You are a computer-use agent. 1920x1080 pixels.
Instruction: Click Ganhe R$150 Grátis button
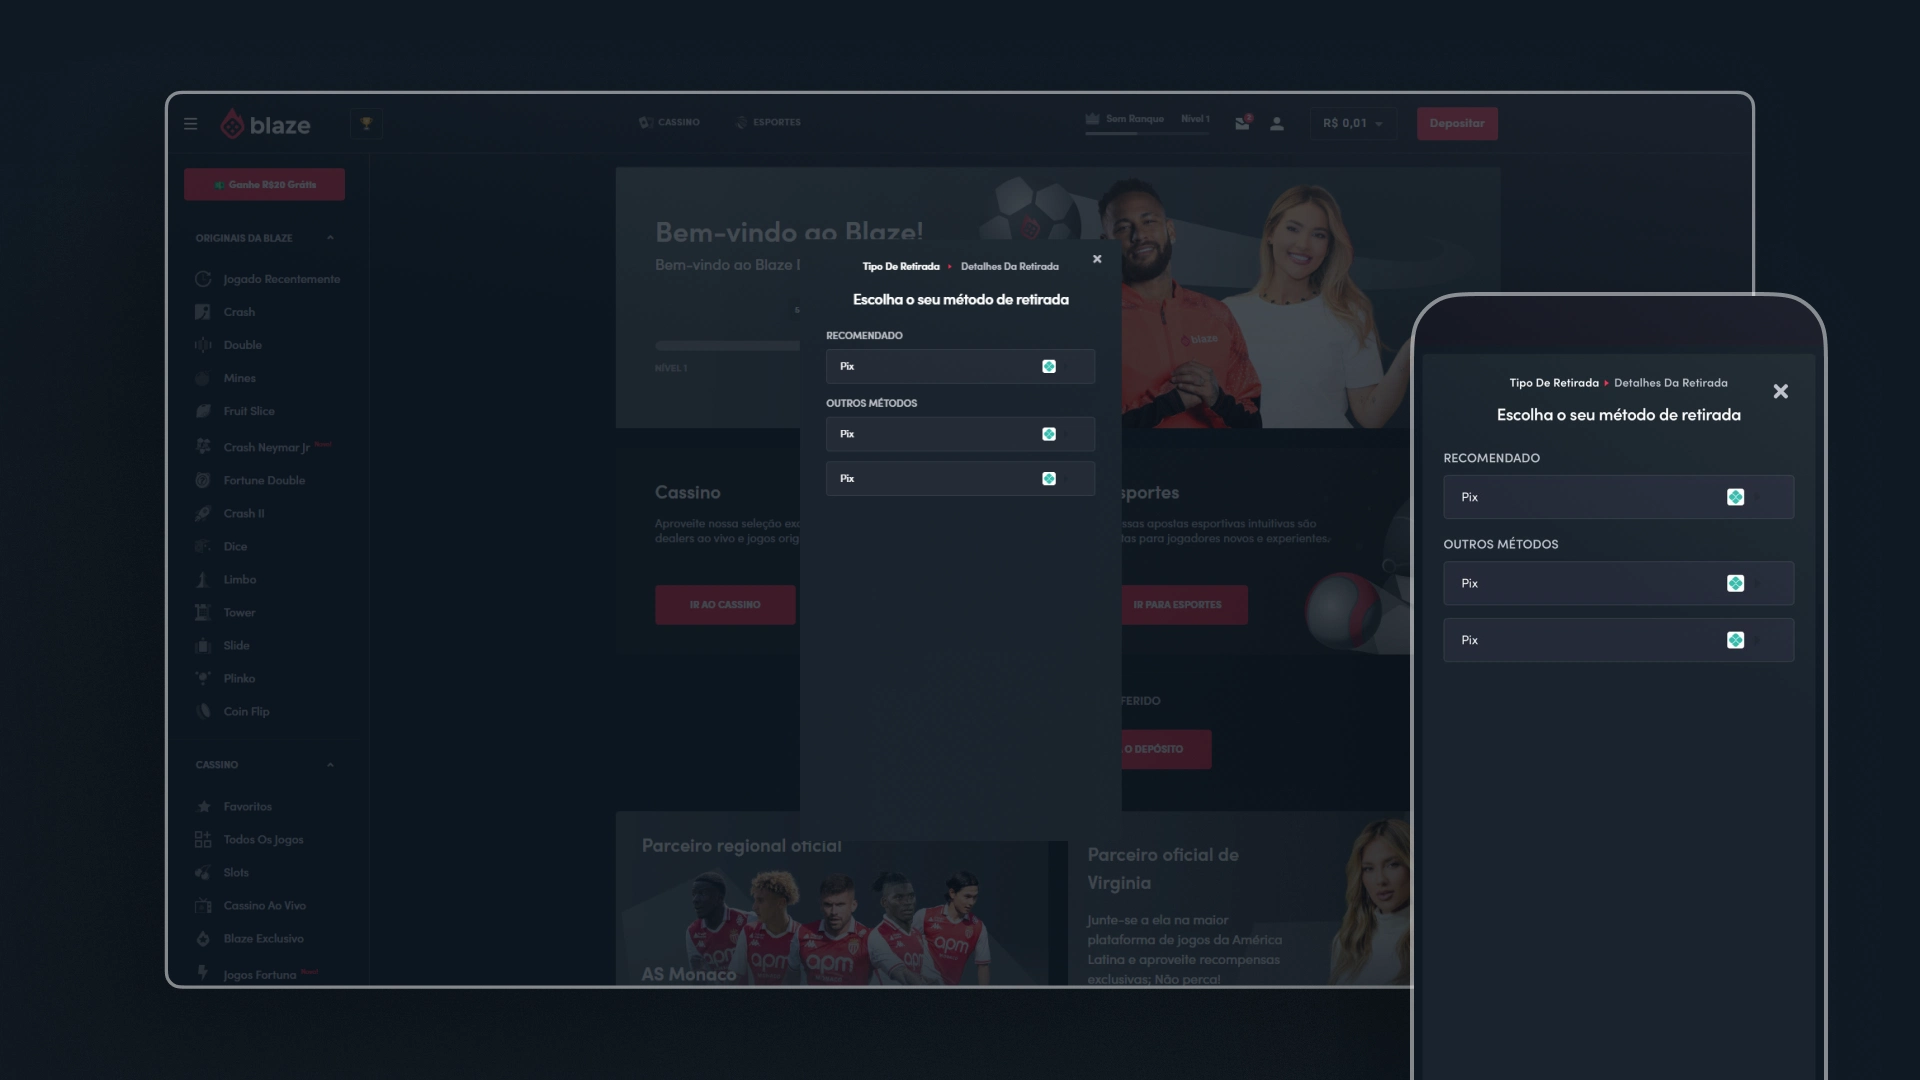coord(264,185)
